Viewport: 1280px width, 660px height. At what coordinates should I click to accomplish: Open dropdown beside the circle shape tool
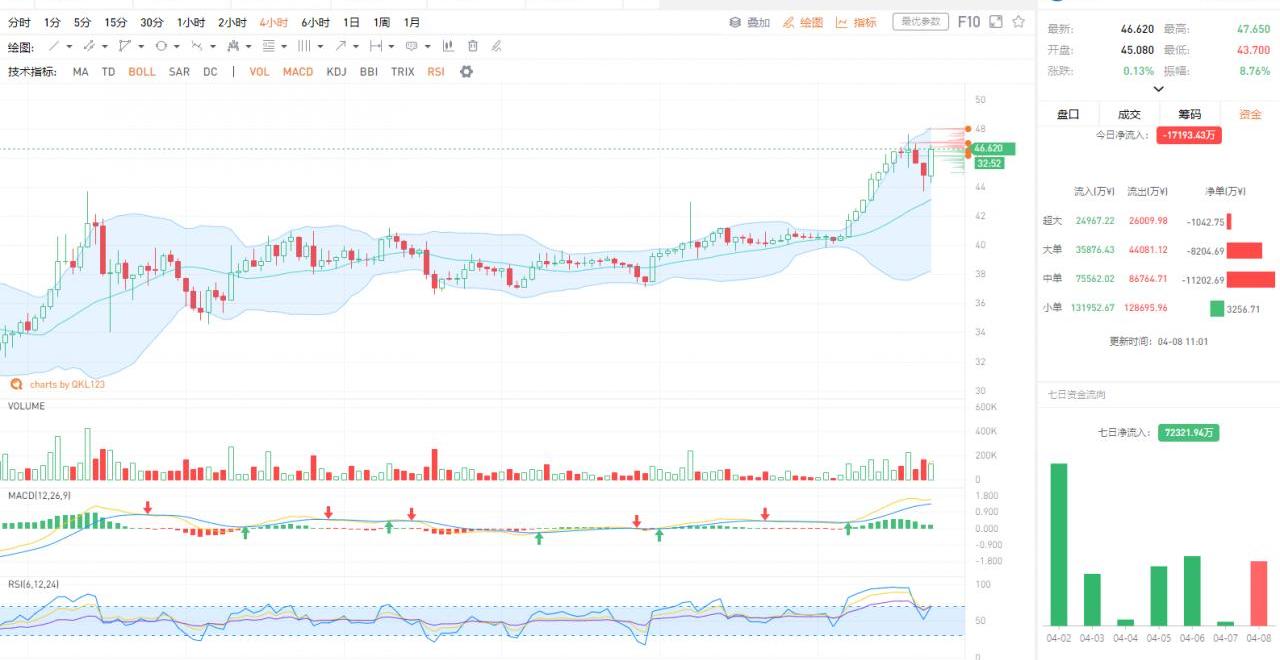coord(176,46)
